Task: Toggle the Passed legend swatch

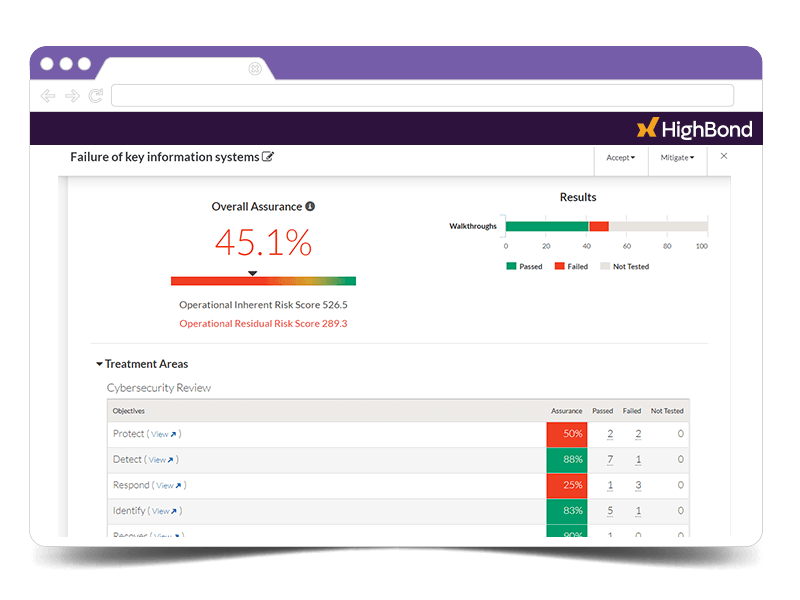Action: (511, 266)
